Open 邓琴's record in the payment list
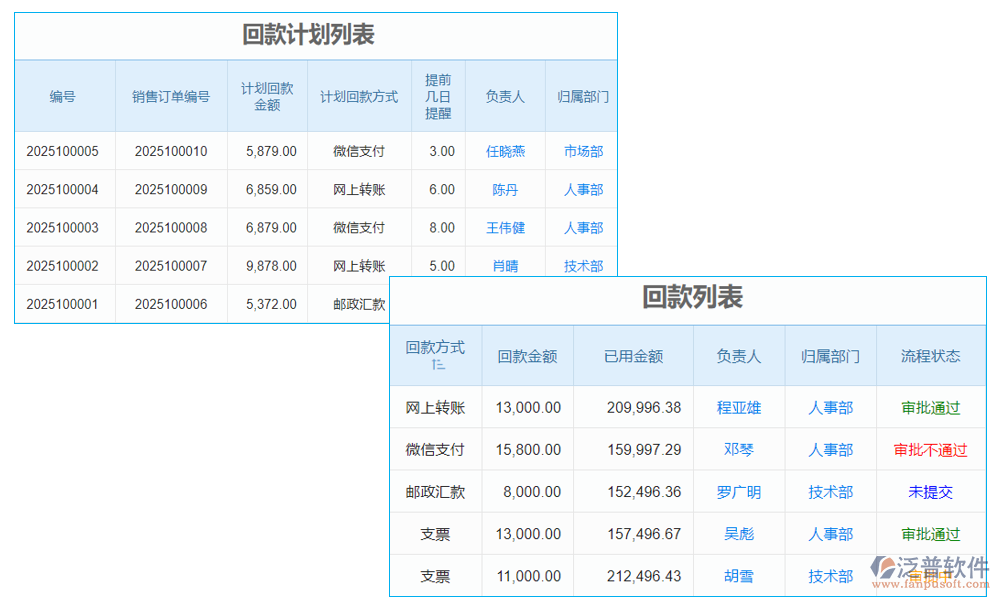 pos(739,449)
